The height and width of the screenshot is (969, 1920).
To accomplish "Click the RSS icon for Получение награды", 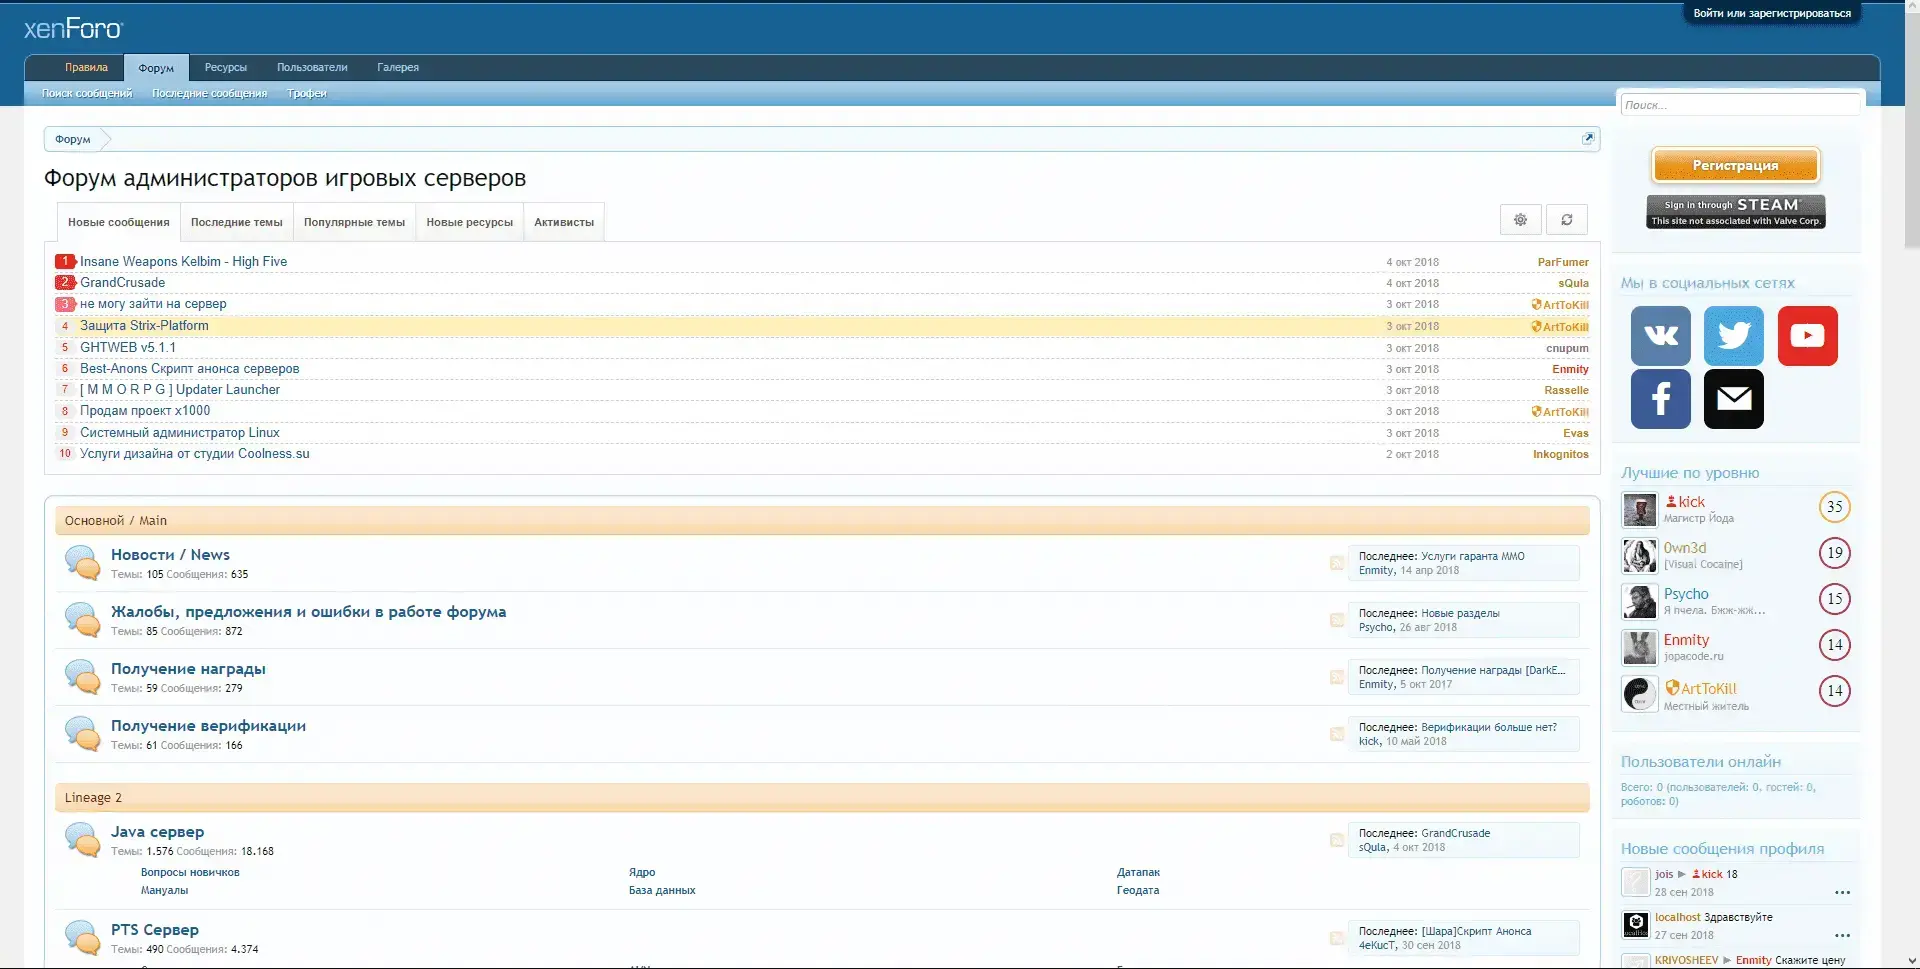I will pos(1337,677).
